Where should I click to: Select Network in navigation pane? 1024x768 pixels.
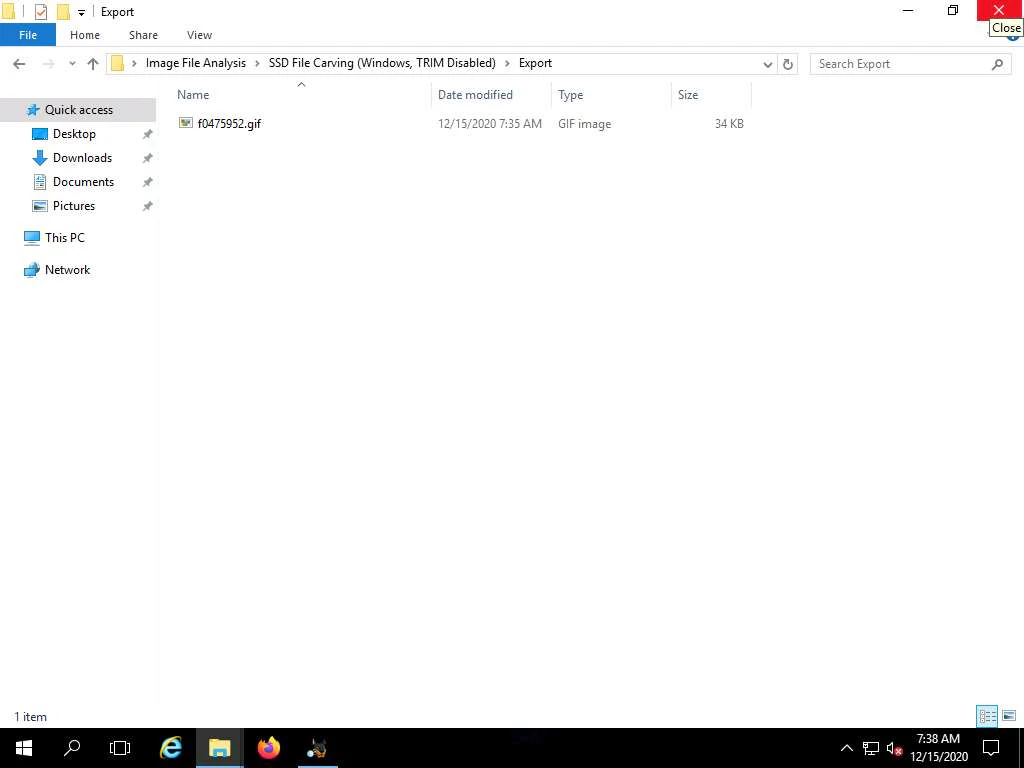pyautogui.click(x=67, y=270)
